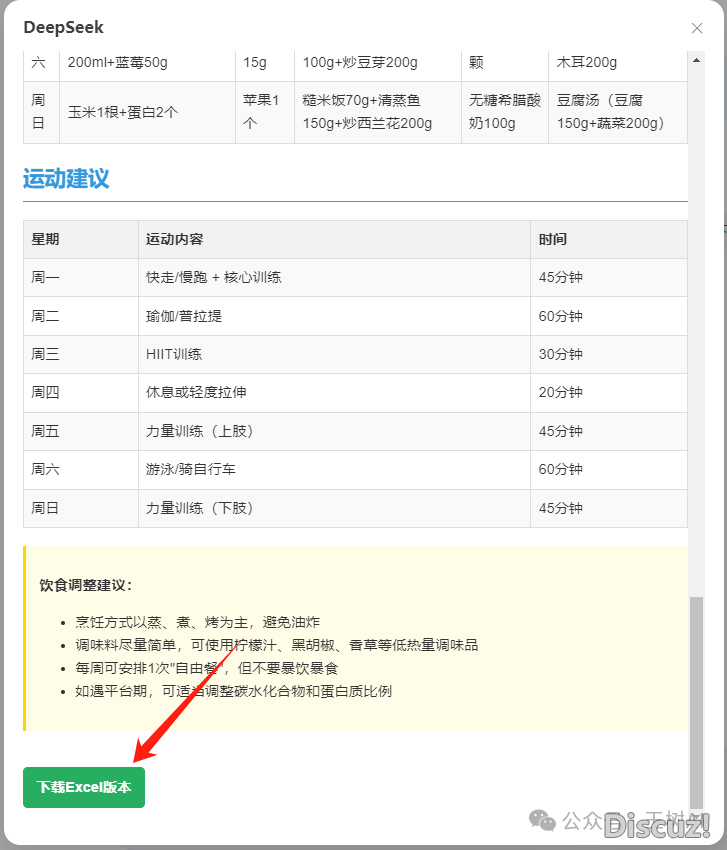Select the 瑜伽/普拉提 cell
This screenshot has height=850, width=727.
point(334,316)
